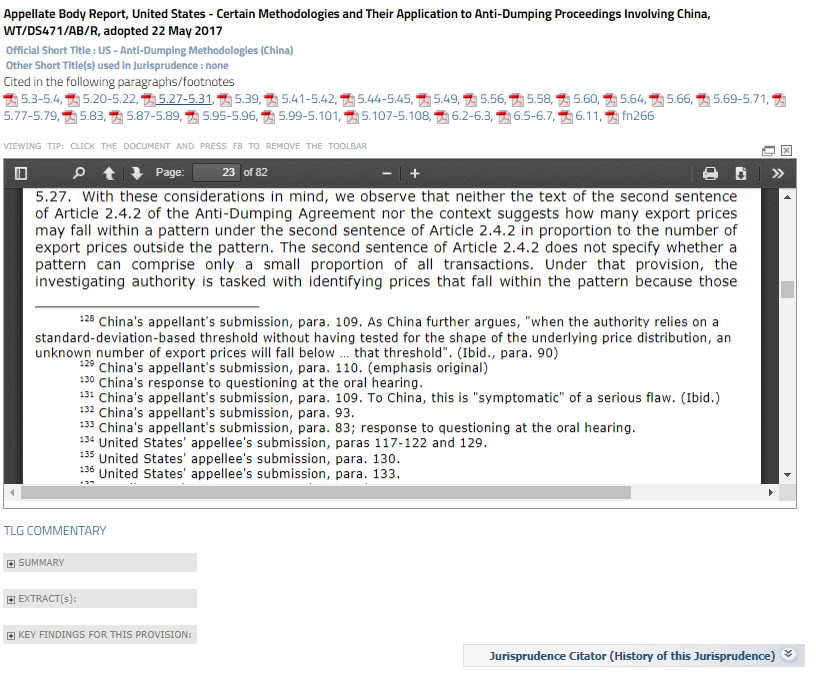Image resolution: width=816 pixels, height=688 pixels.
Task: Click the horizontal scrollbar right arrow
Action: click(x=771, y=492)
